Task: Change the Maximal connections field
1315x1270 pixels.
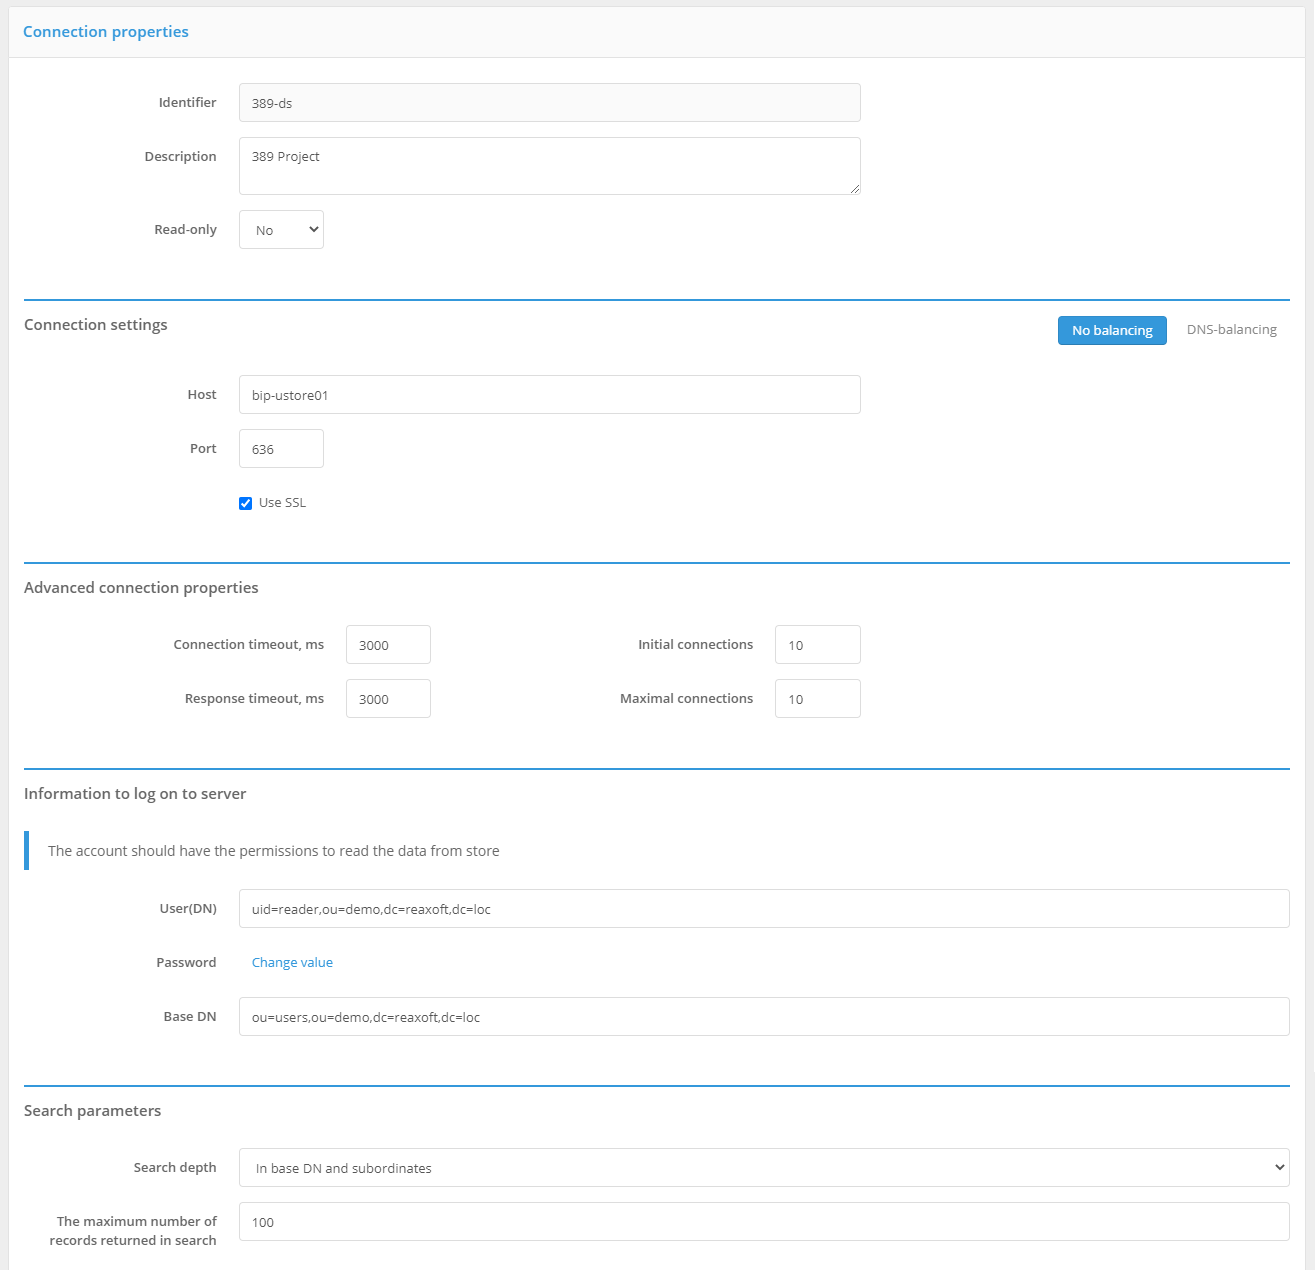Action: (x=817, y=699)
